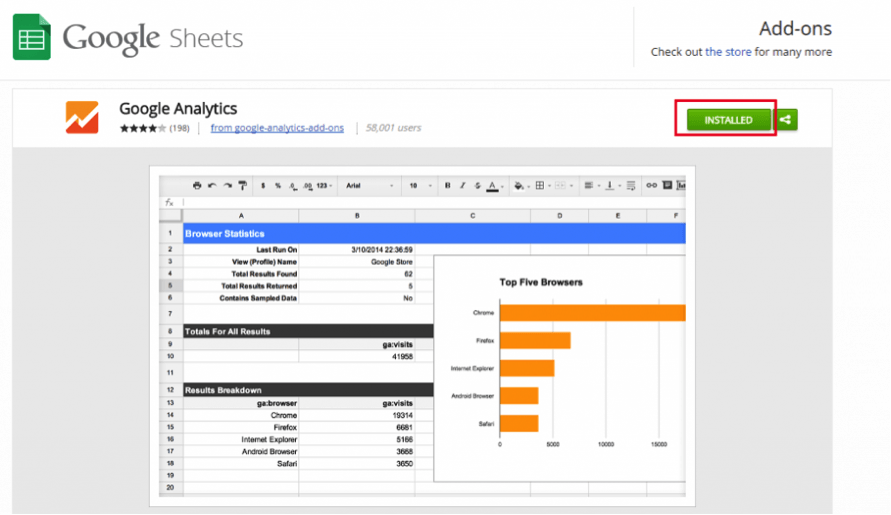Click the '58,001 users' text
891x515 pixels.
click(393, 128)
